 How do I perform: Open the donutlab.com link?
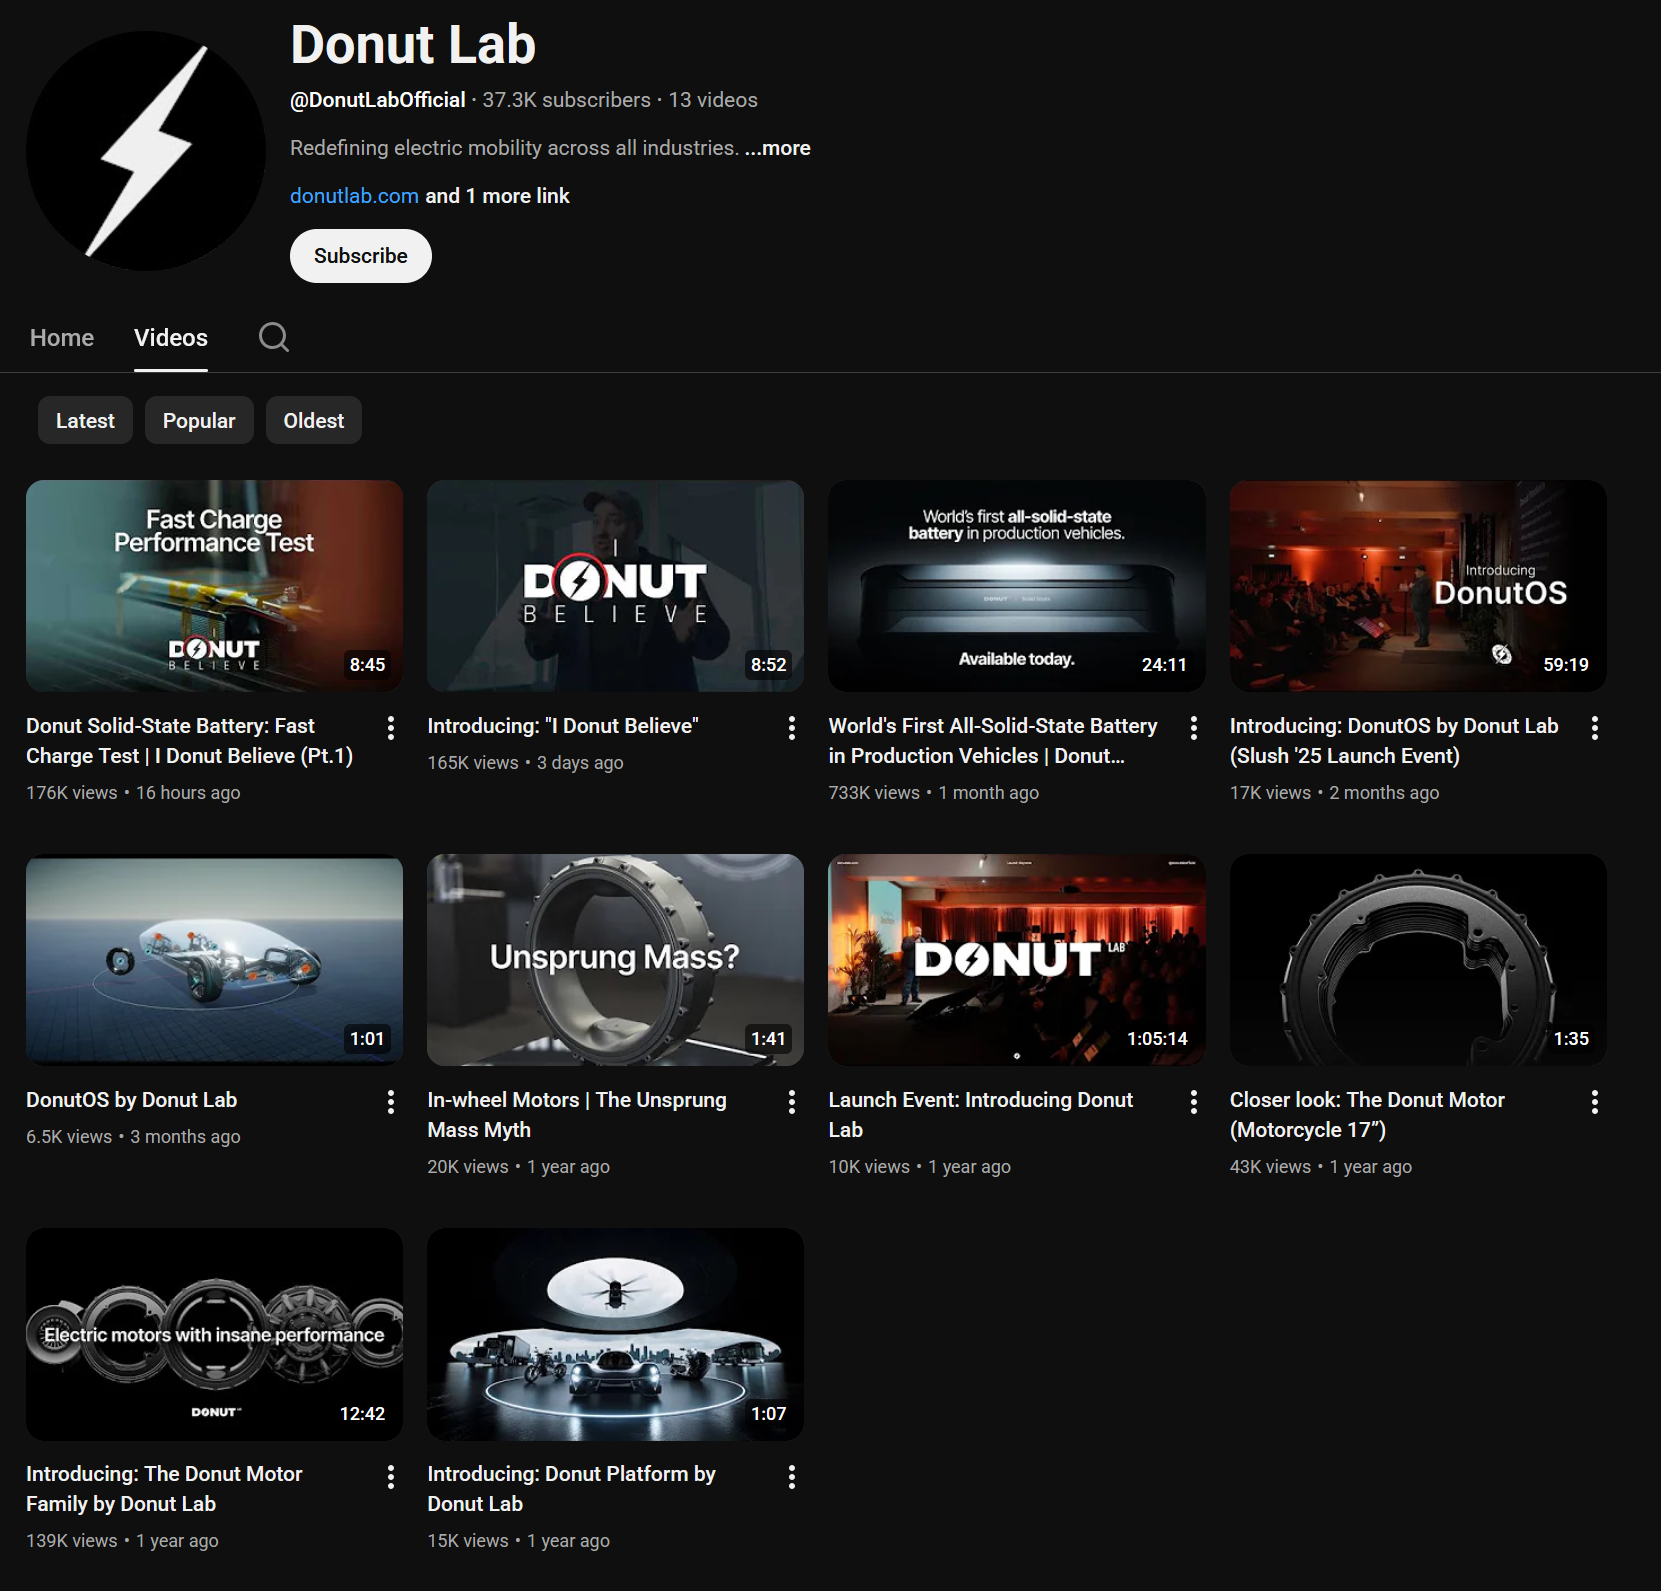(x=354, y=196)
